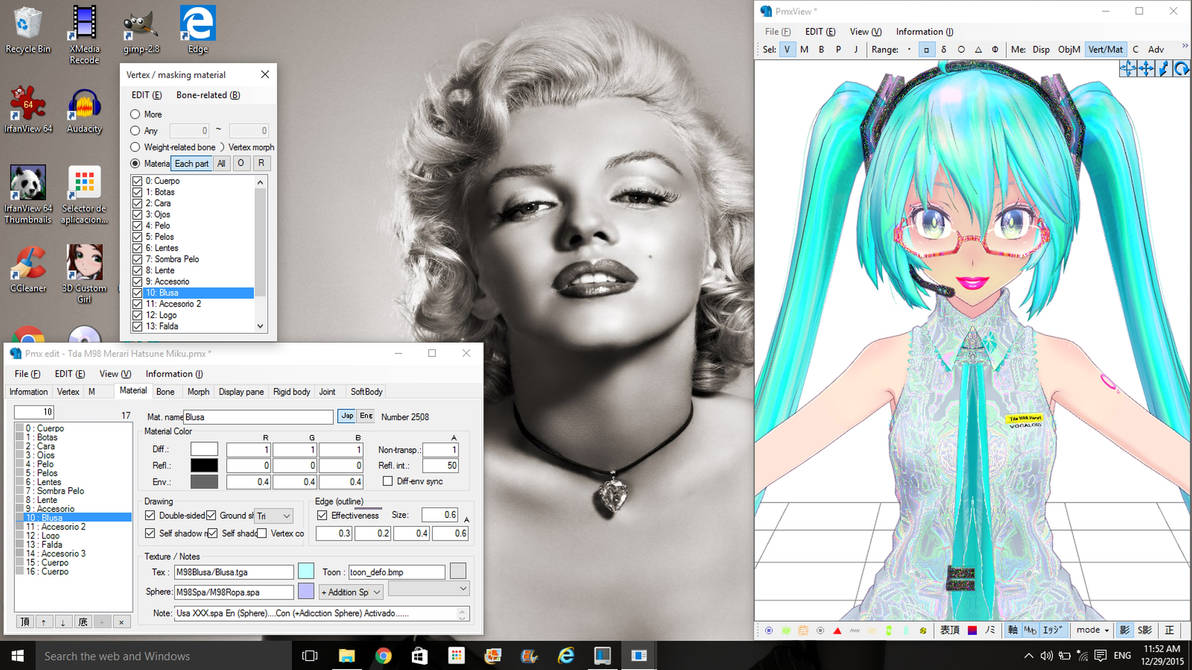
Task: Click the 正 orthographic view button
Action: (x=1169, y=630)
